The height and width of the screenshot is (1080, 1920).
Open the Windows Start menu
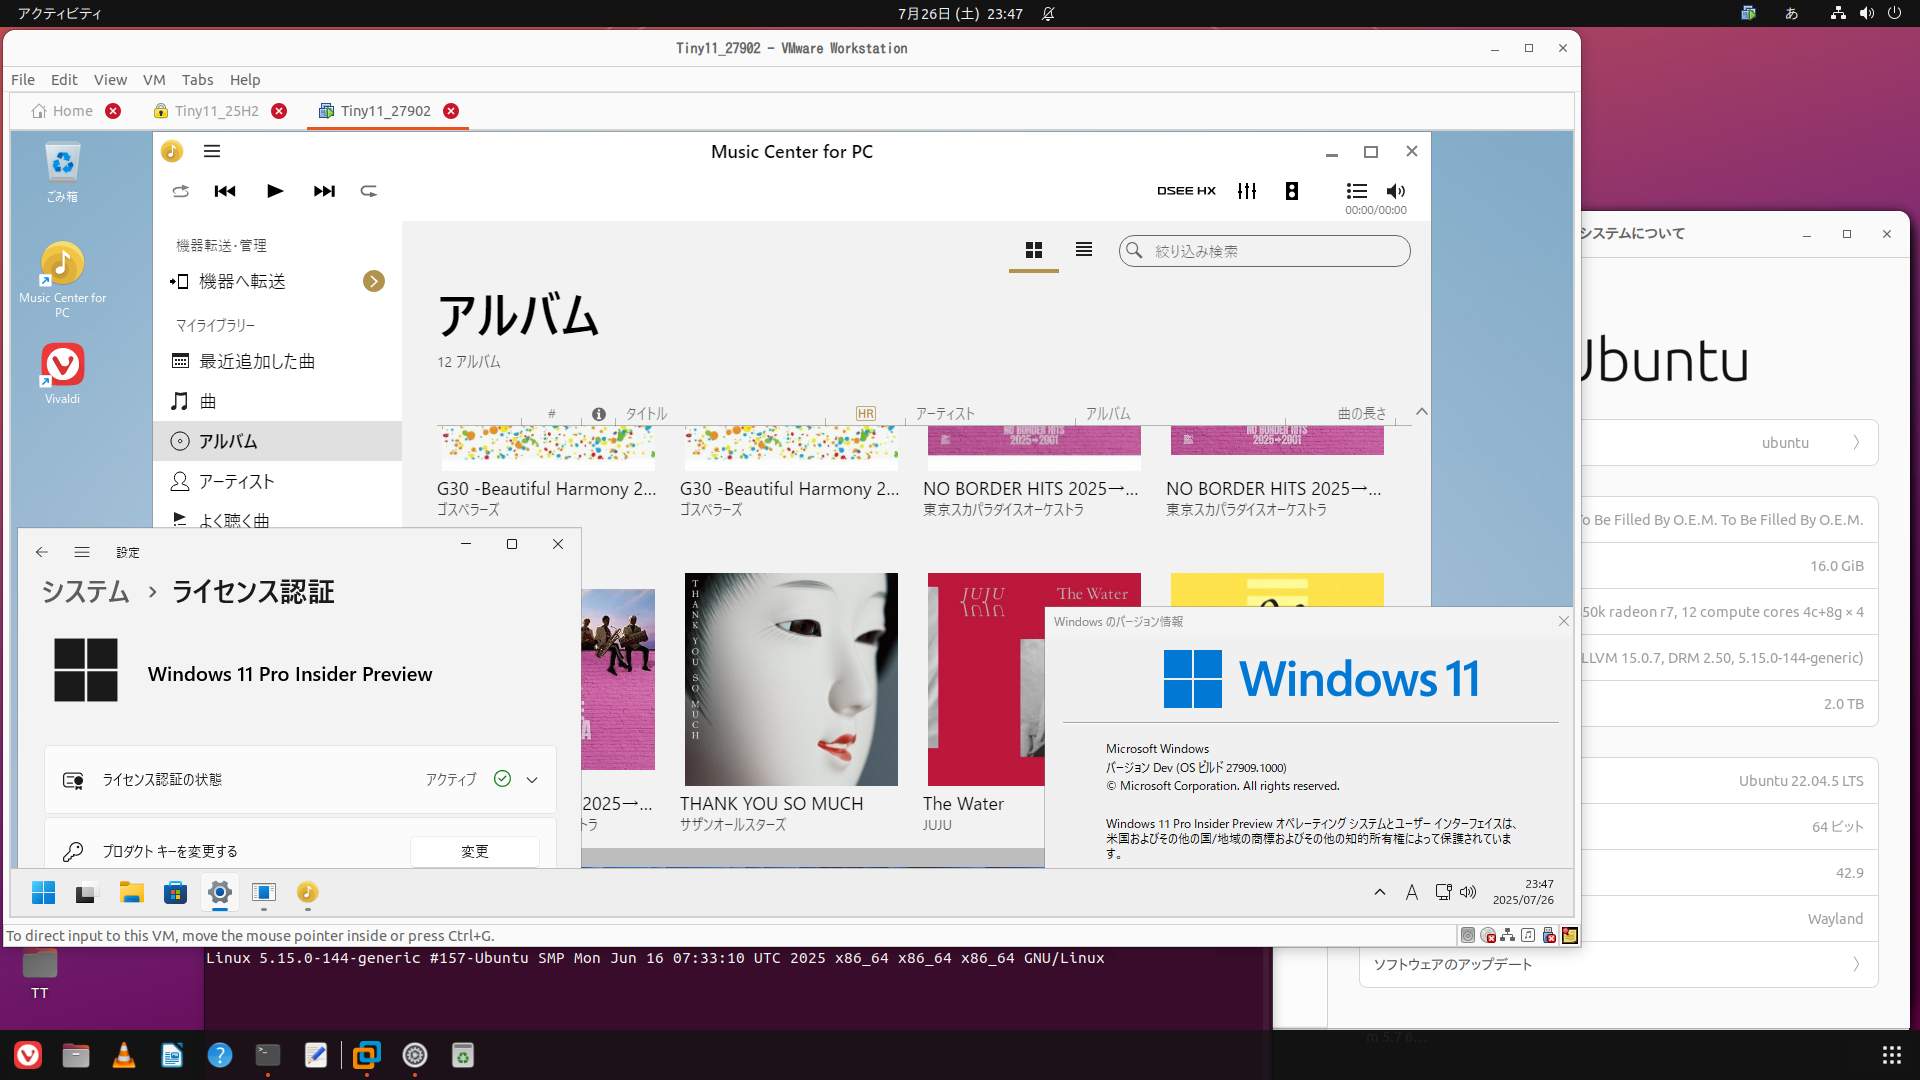43,892
